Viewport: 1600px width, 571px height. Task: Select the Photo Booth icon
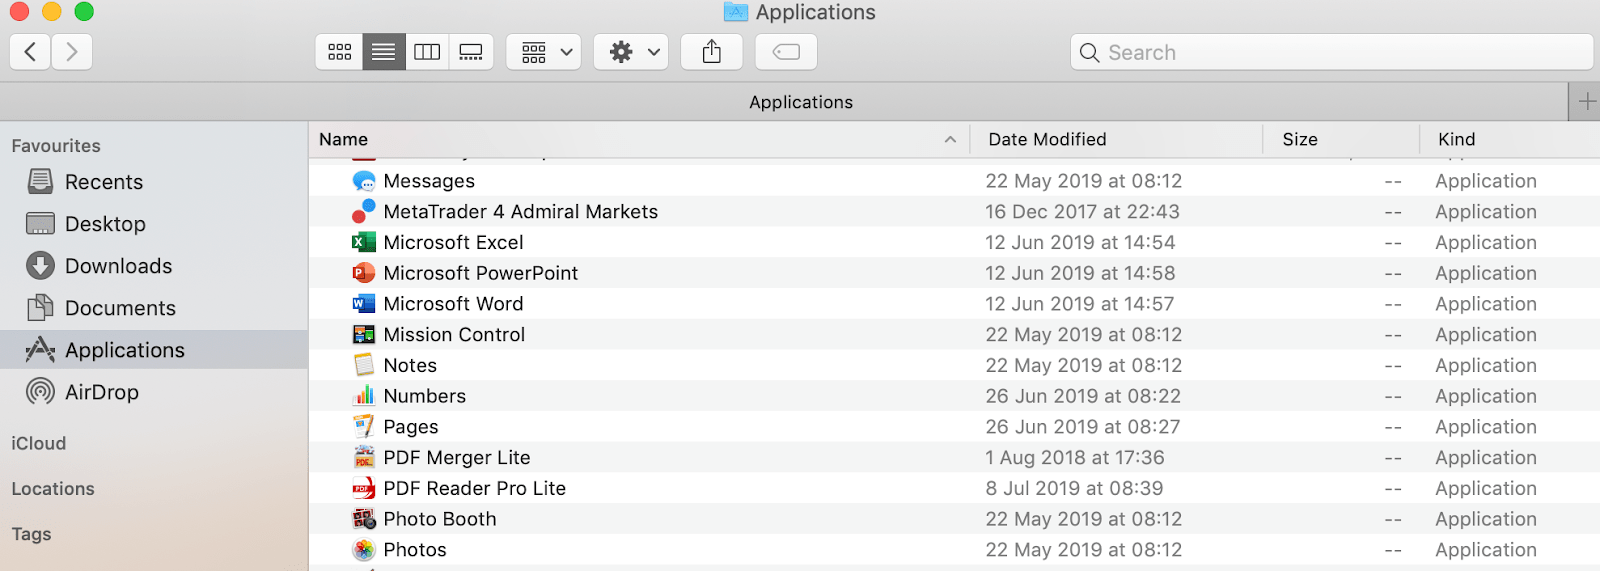(364, 519)
